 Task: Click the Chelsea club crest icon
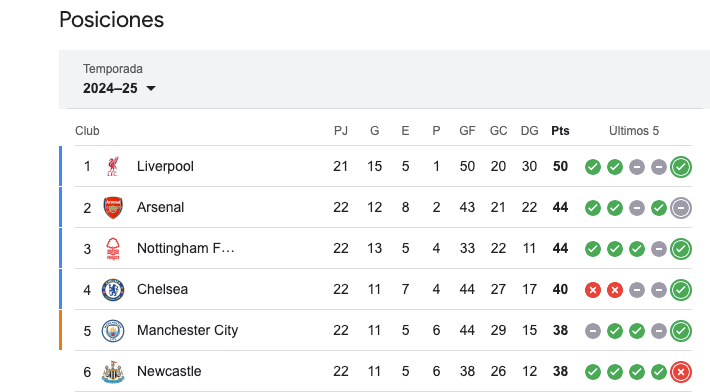click(113, 290)
